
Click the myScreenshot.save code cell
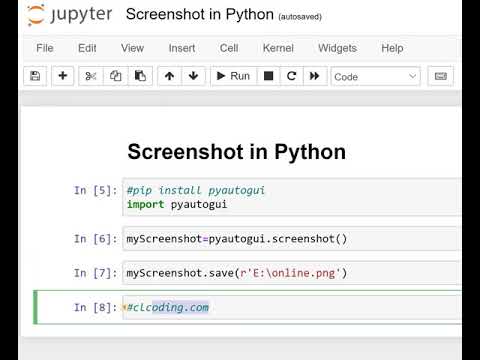292,273
